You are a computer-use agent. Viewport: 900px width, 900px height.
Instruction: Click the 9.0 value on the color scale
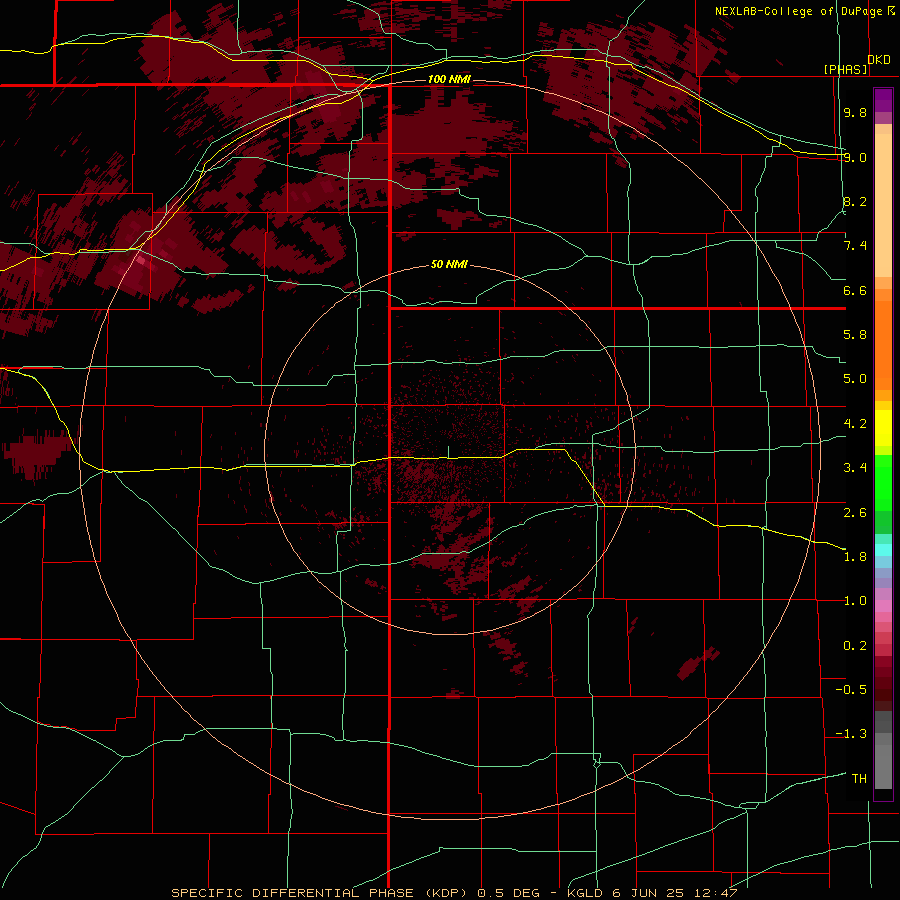point(855,157)
